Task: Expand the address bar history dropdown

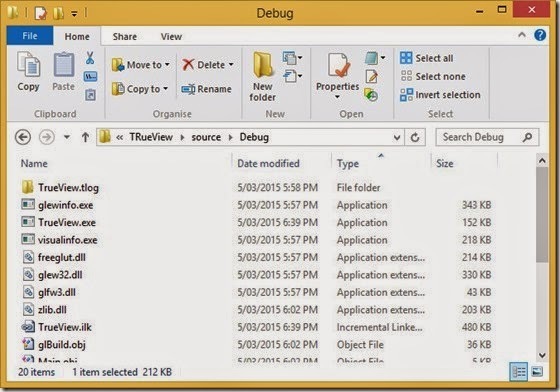Action: coord(396,137)
